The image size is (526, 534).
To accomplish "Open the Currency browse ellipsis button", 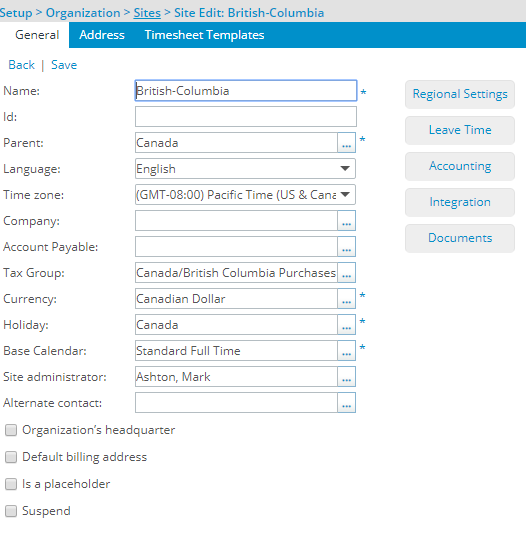I will [346, 299].
